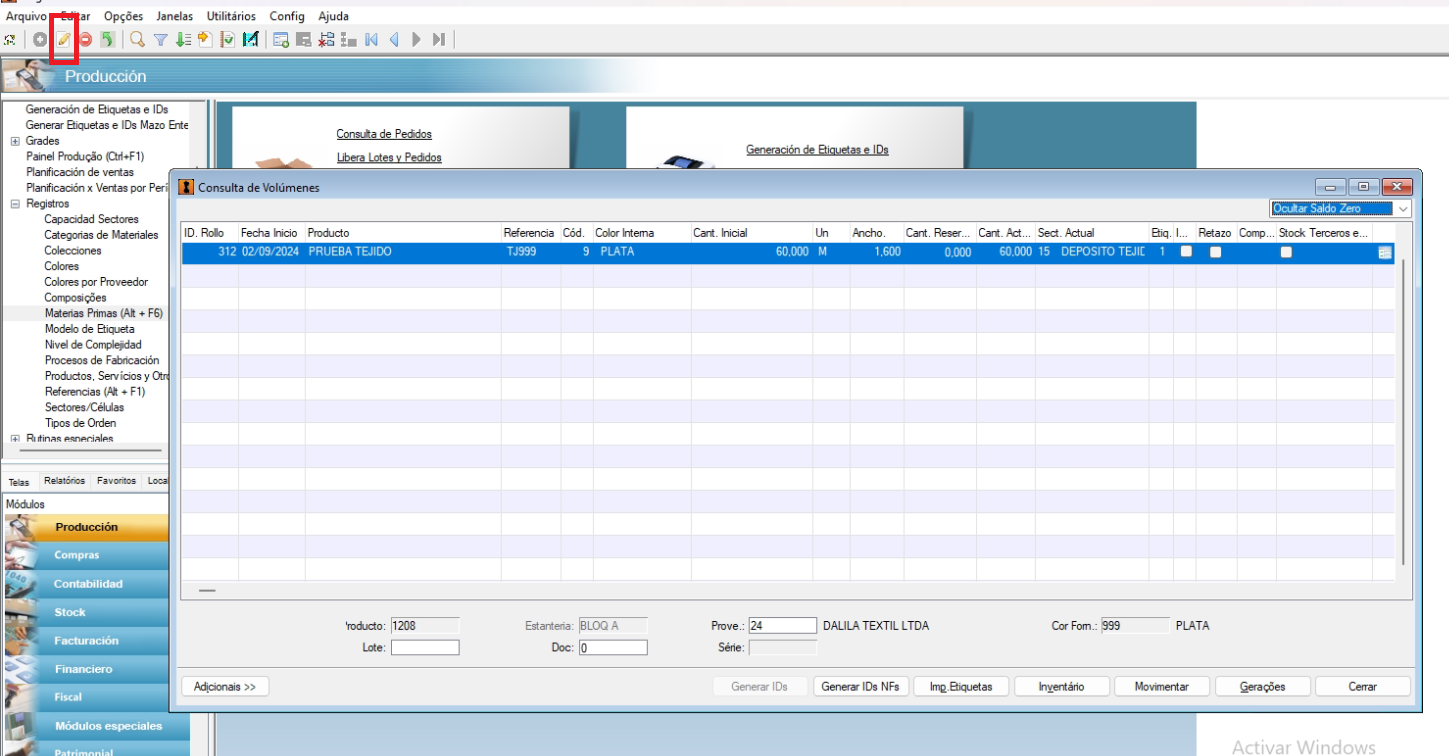Click the Imp.Etiquetas button
The width and height of the screenshot is (1449, 756).
[961, 687]
